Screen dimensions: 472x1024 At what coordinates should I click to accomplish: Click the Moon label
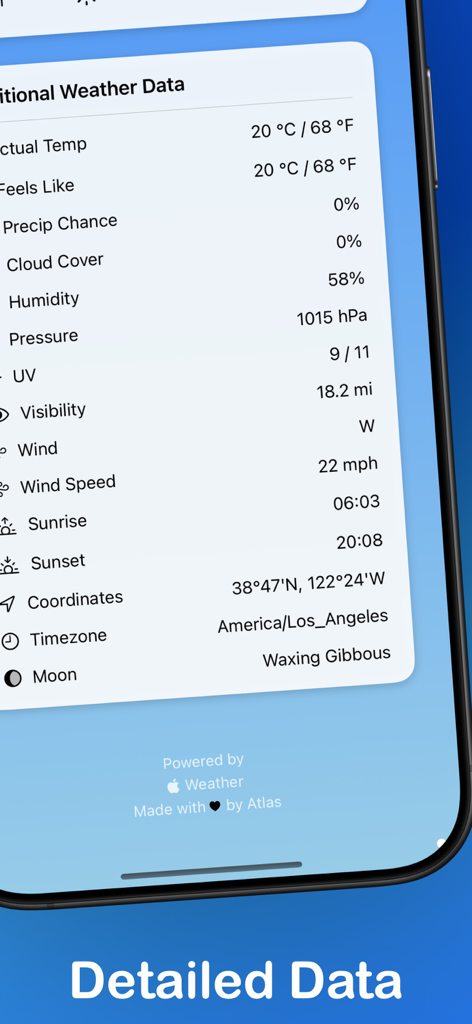(x=55, y=676)
